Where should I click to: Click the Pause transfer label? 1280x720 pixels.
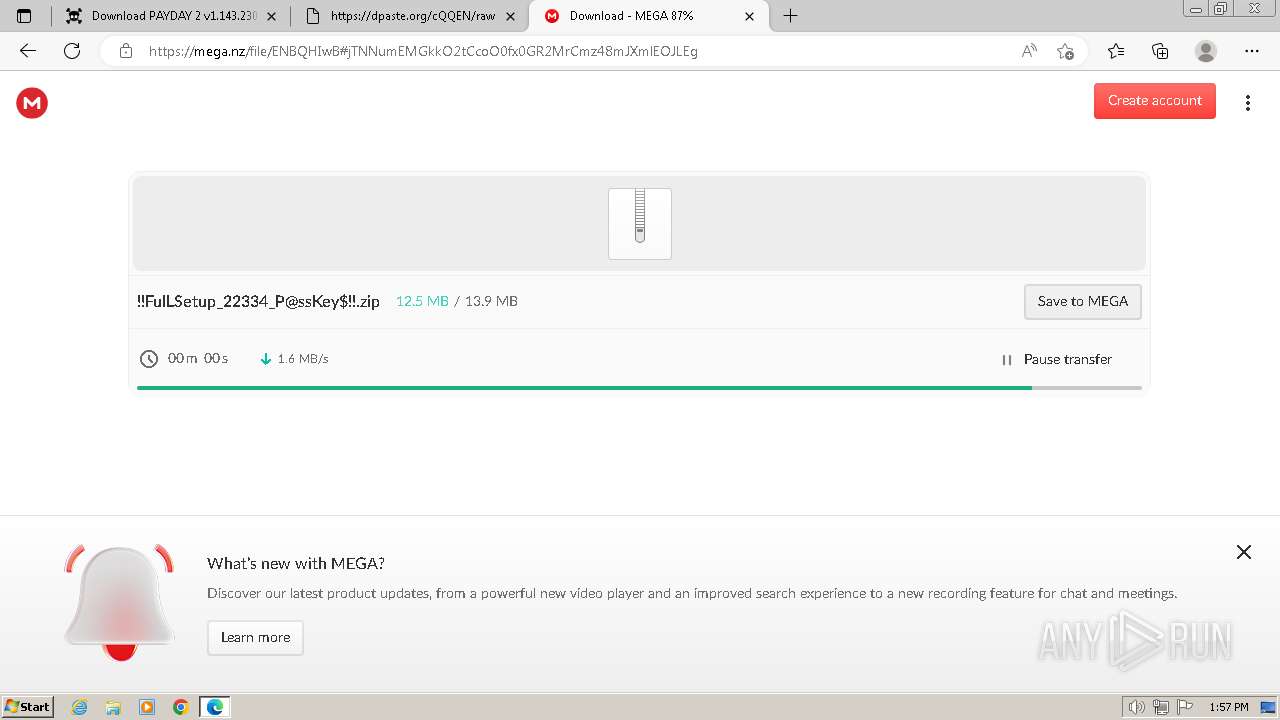pos(1068,360)
